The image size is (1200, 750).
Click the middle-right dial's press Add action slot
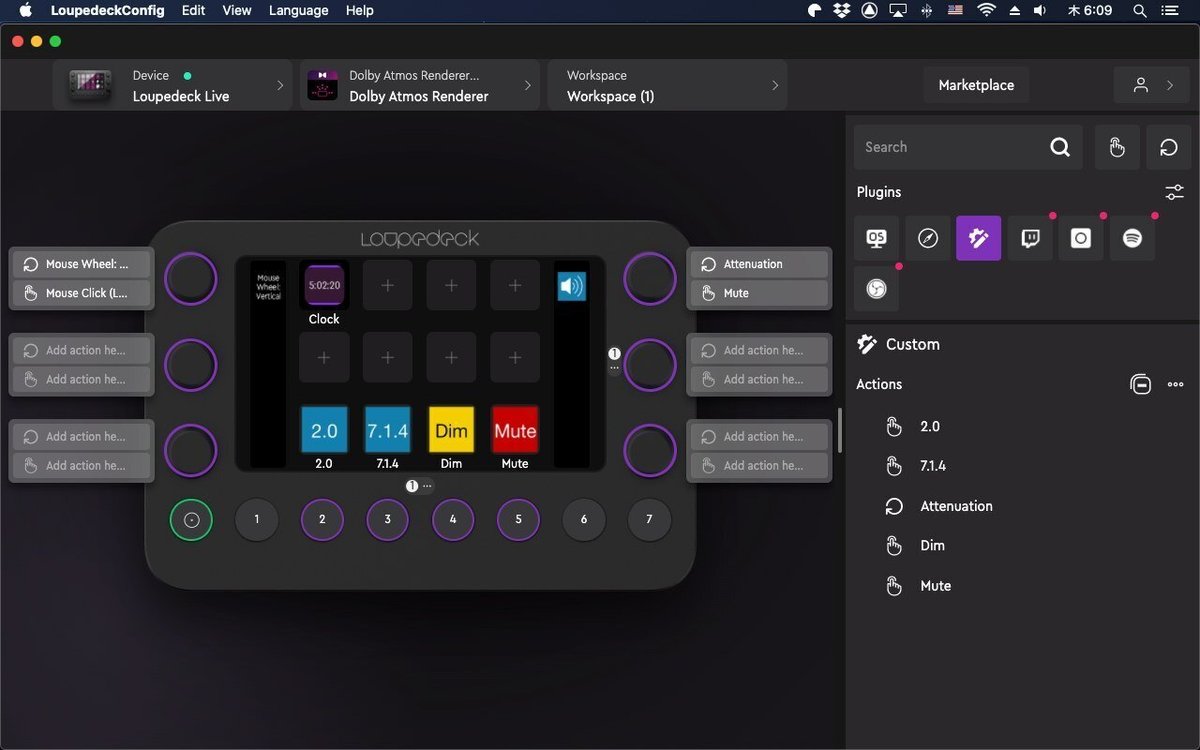click(x=760, y=379)
